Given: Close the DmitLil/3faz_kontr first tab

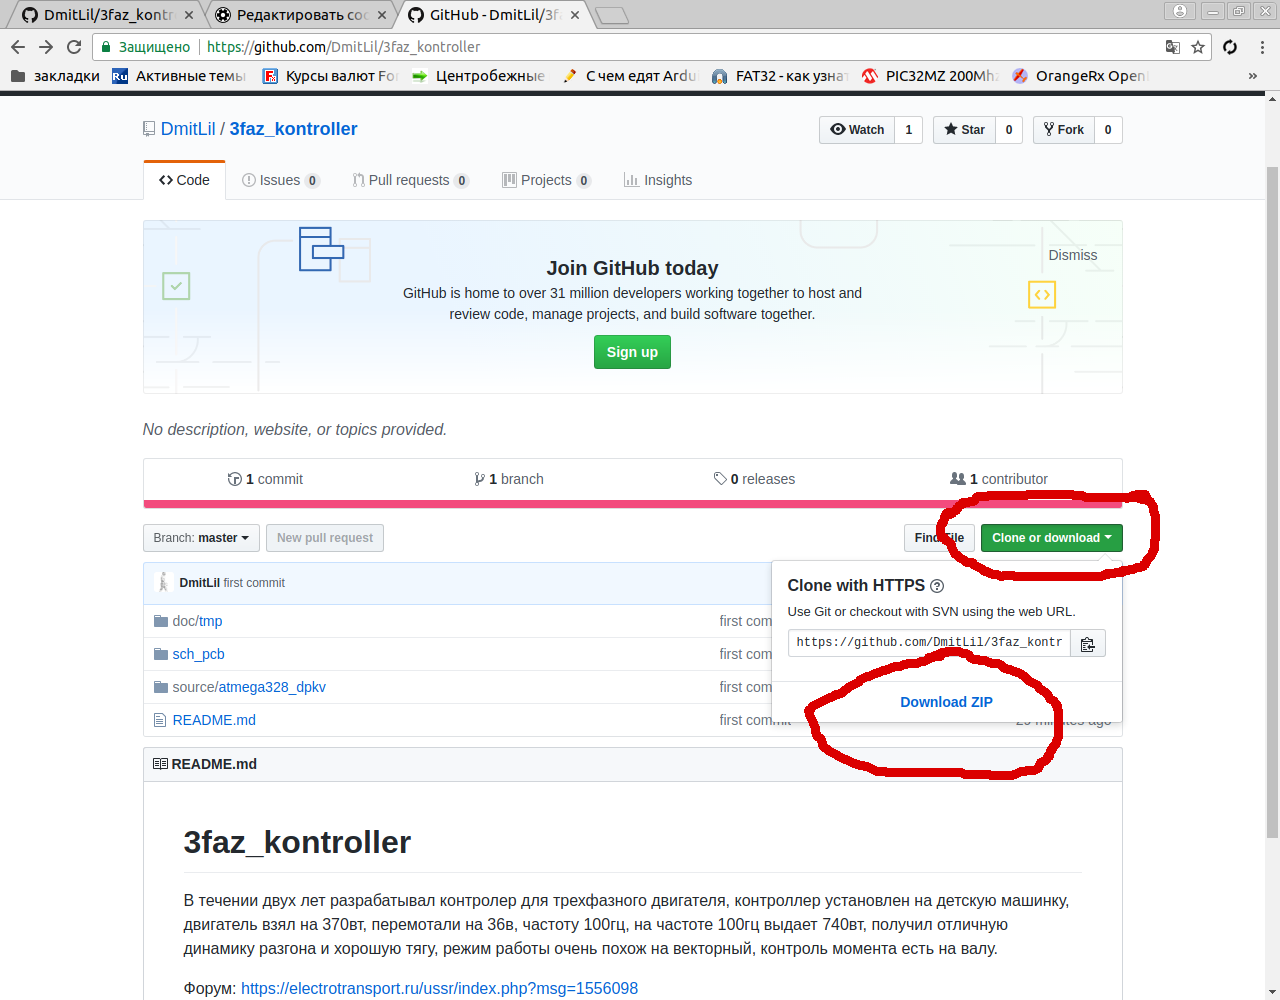Looking at the screenshot, I should (189, 15).
